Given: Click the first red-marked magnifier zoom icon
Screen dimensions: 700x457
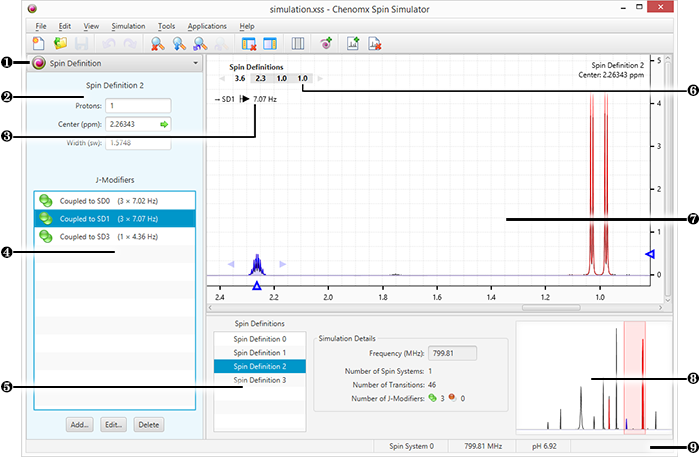Looking at the screenshot, I should pos(156,43).
